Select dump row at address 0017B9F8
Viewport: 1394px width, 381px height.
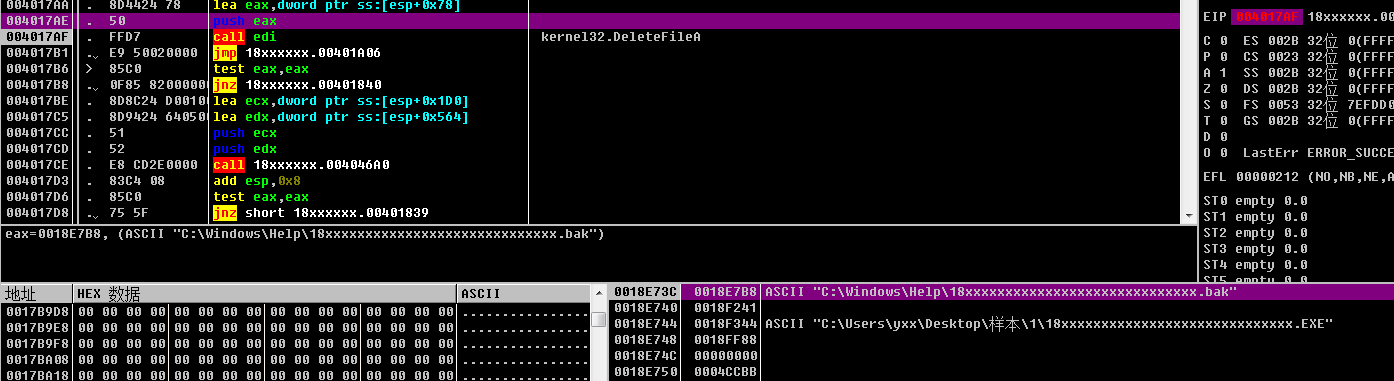(296, 344)
